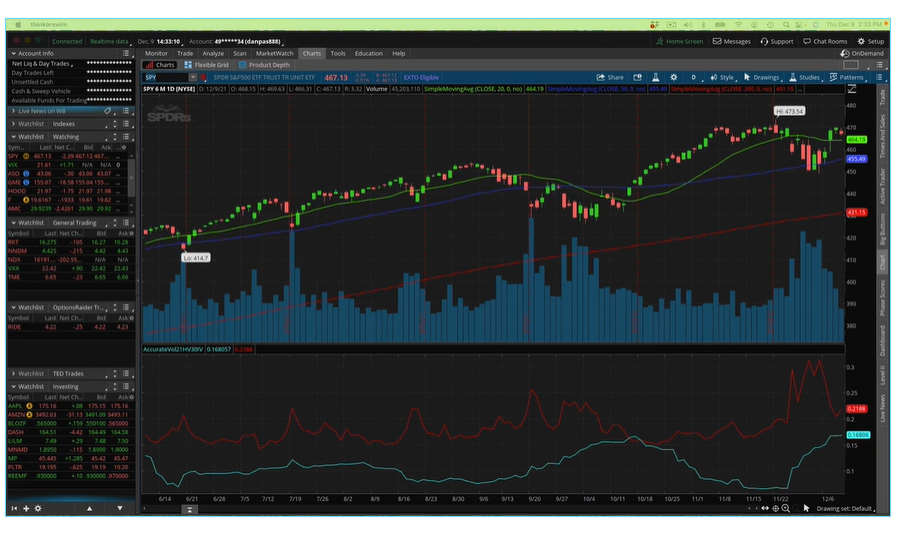Open the Style dropdown menu
The height and width of the screenshot is (550, 897).
click(723, 77)
